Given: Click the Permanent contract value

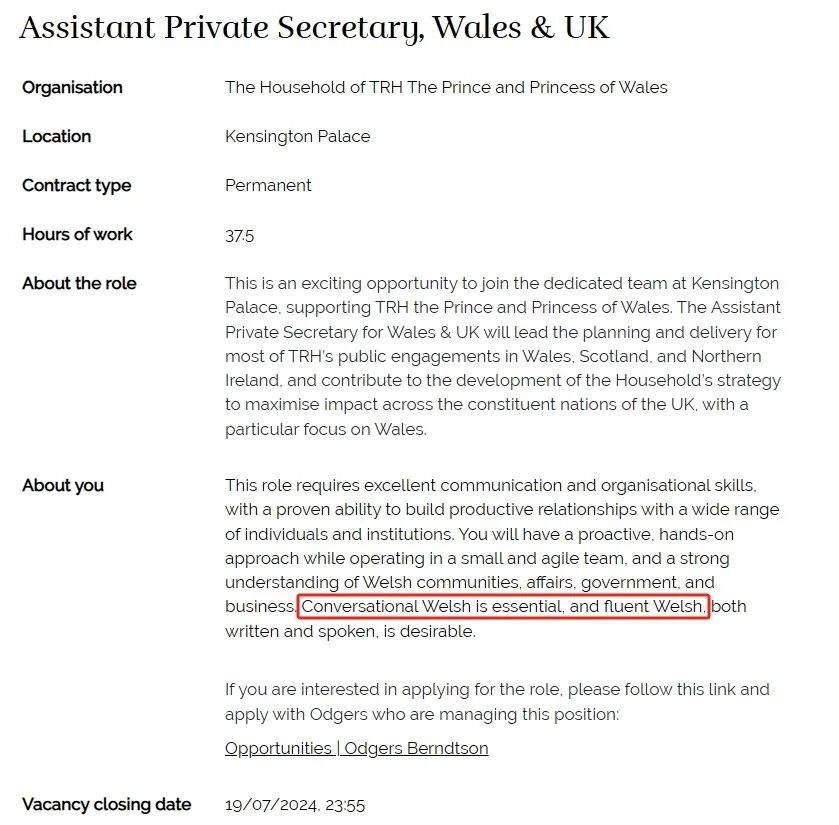Looking at the screenshot, I should tap(268, 186).
